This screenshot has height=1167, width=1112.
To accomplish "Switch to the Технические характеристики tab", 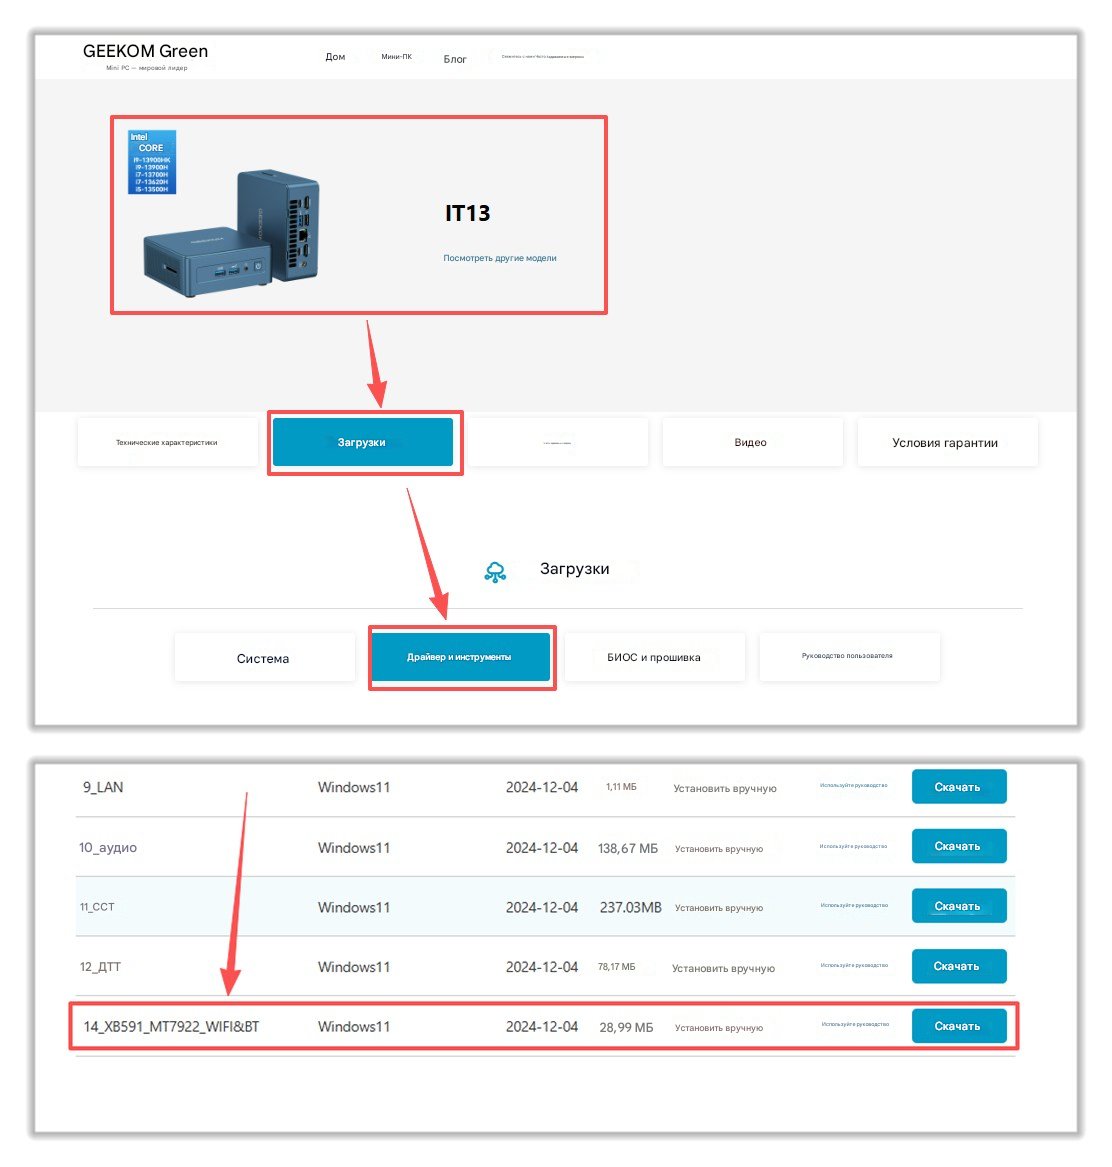I will 167,442.
